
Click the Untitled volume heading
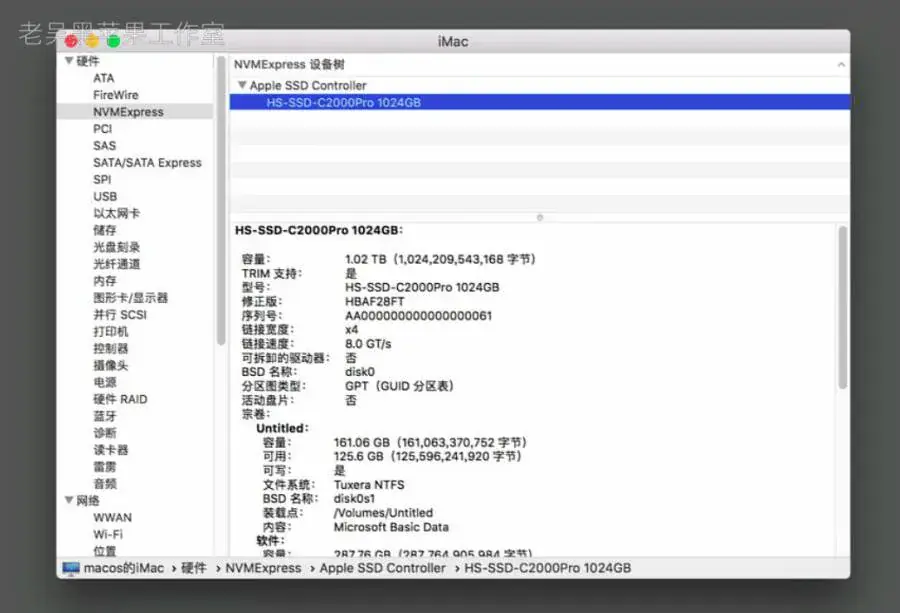point(282,428)
